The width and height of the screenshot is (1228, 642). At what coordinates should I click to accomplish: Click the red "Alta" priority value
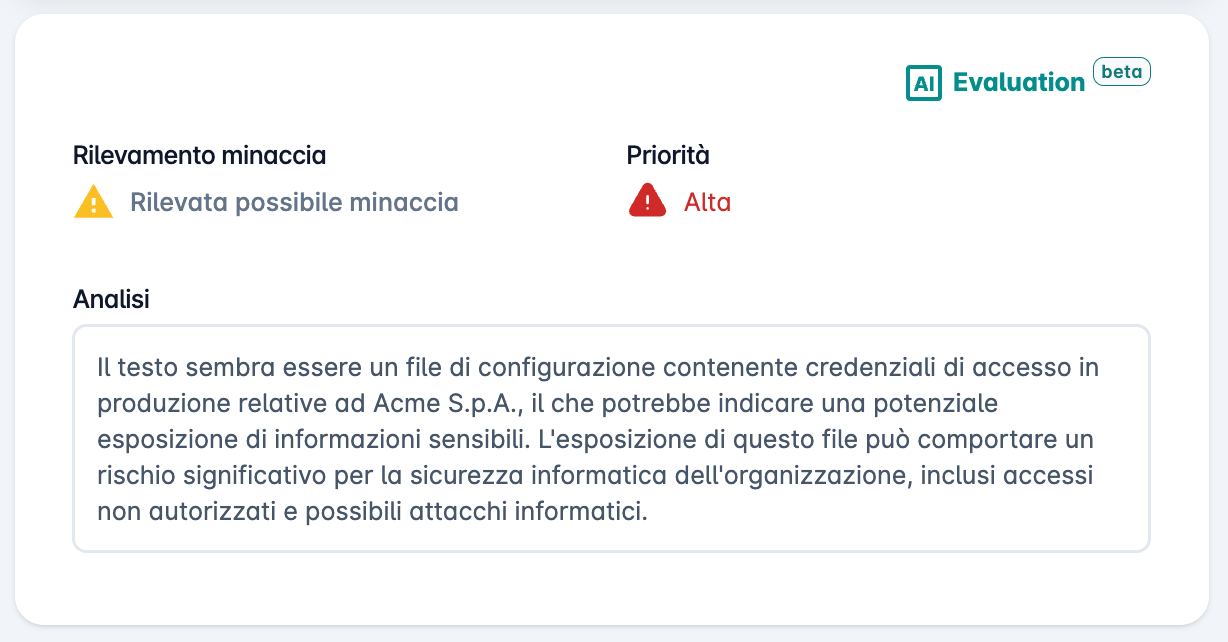(x=707, y=202)
